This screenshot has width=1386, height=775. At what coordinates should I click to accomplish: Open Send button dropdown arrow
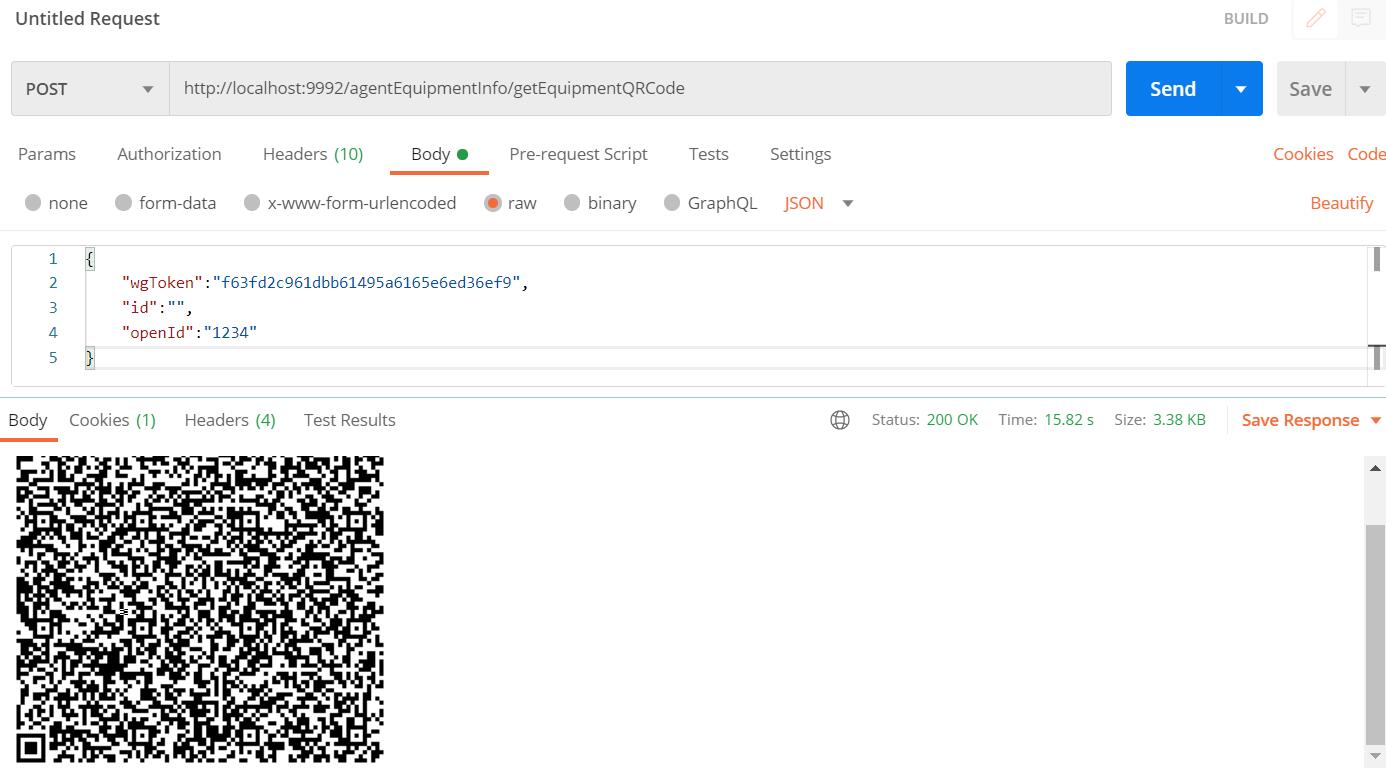pos(1241,89)
